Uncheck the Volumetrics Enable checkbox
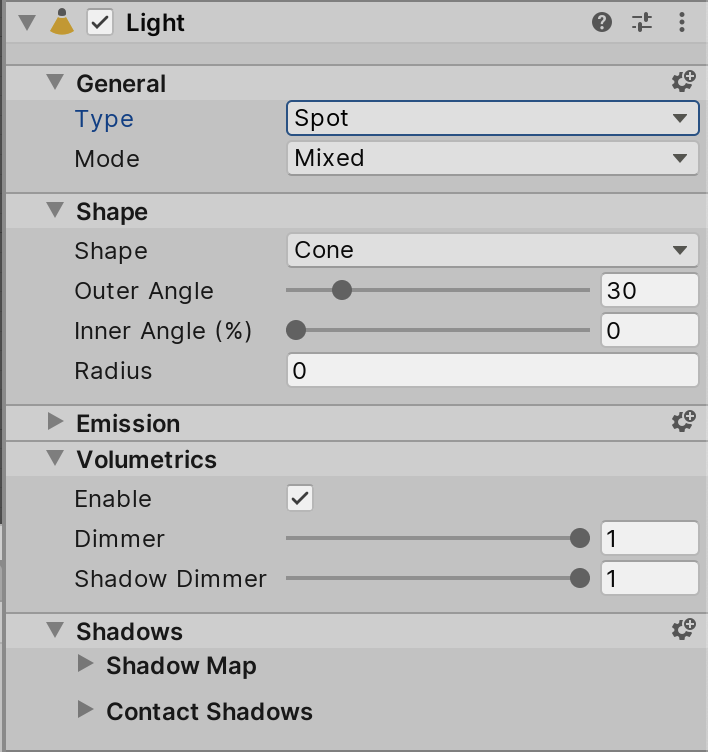 [x=300, y=498]
